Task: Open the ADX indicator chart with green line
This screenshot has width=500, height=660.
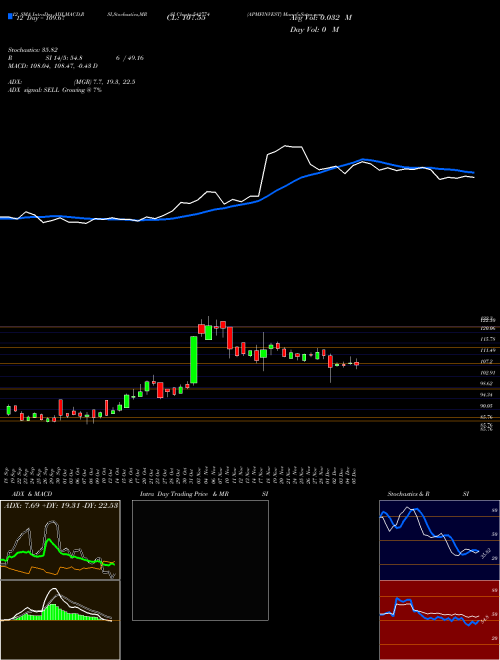Action: (x=60, y=540)
